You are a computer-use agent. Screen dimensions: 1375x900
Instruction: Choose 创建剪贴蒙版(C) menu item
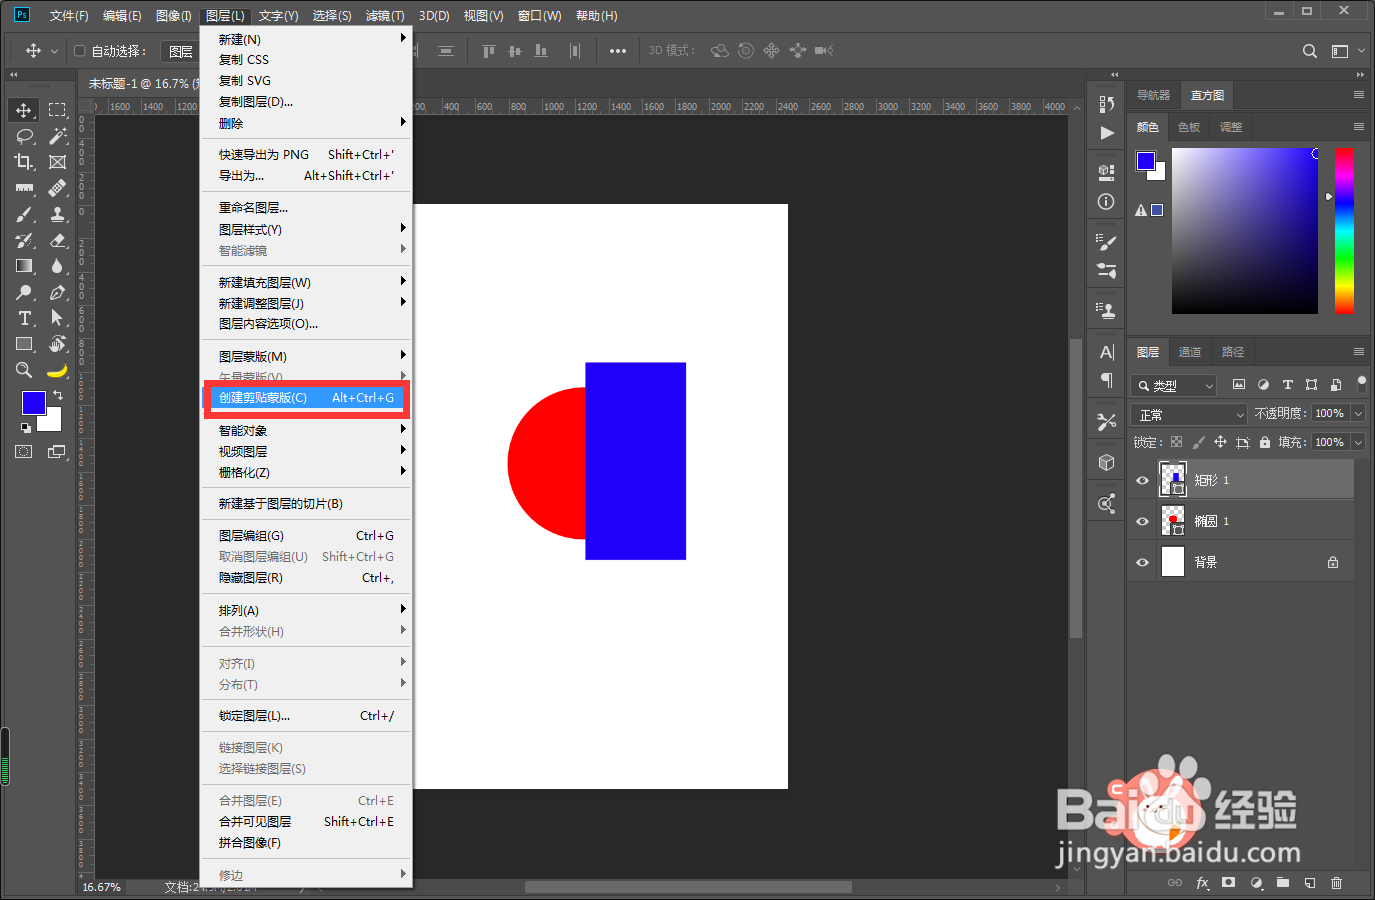point(307,398)
